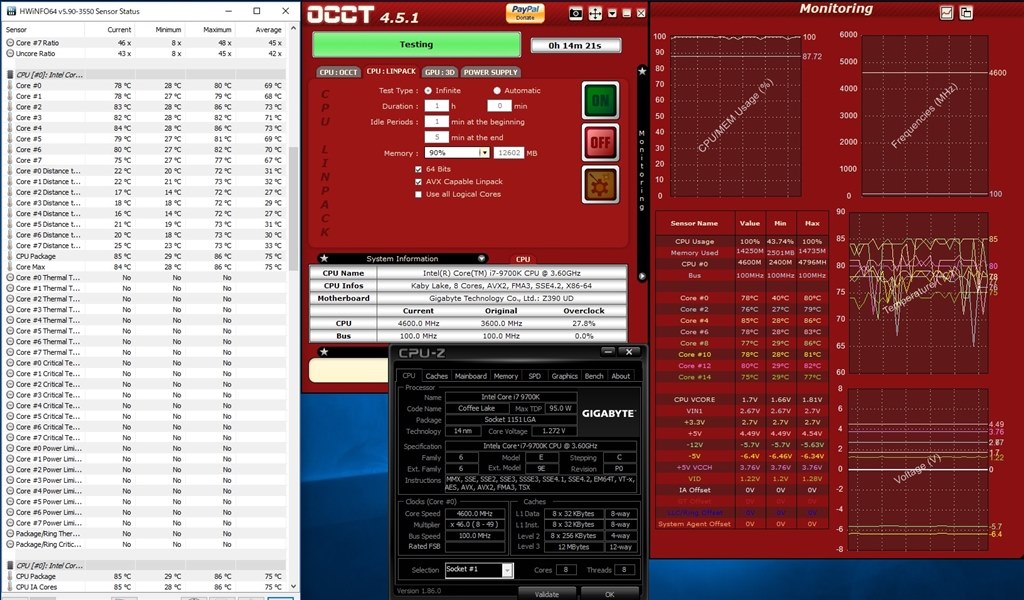Expand the System Information dropdown arrow
The image size is (1024, 600).
point(481,259)
